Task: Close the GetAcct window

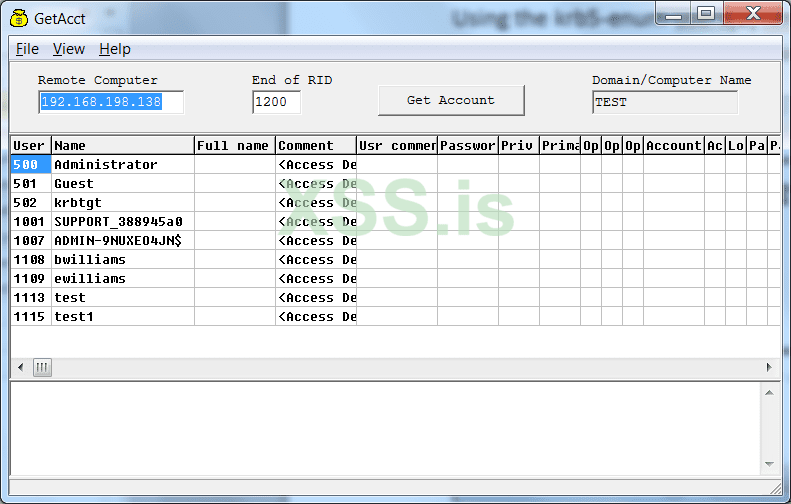Action: point(753,14)
